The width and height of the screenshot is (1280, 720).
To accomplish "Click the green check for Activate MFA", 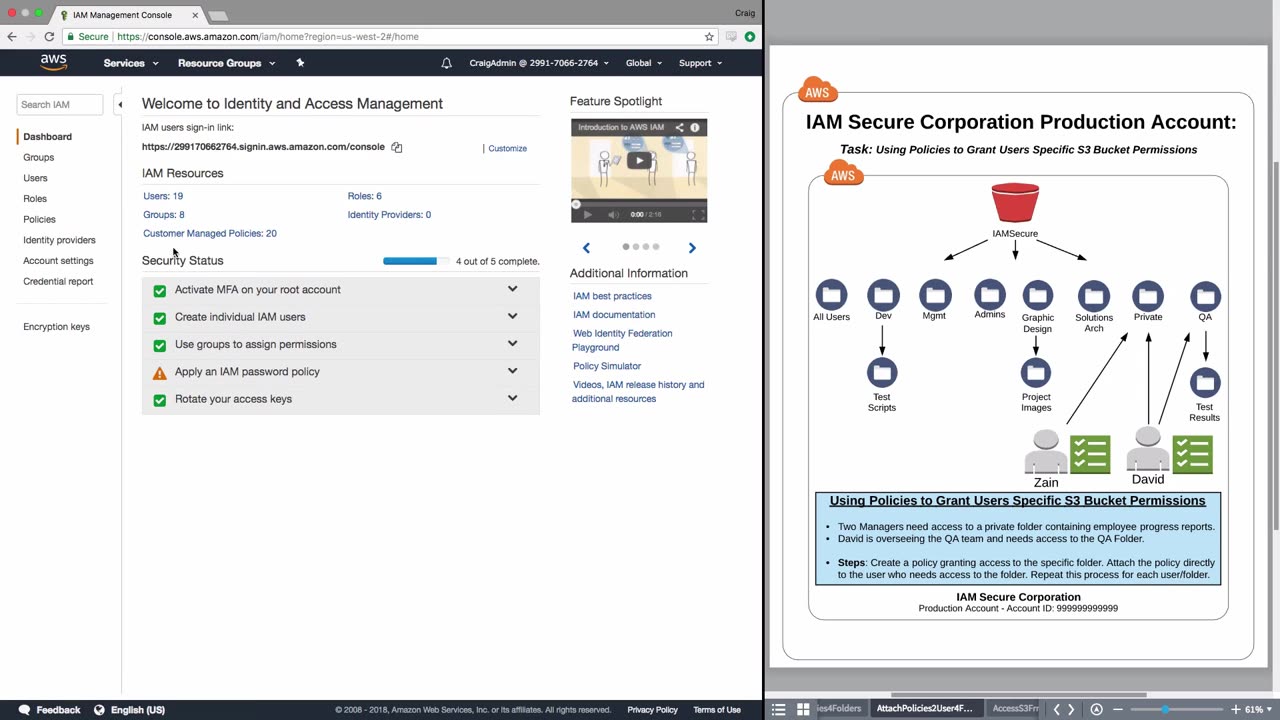I will point(159,291).
